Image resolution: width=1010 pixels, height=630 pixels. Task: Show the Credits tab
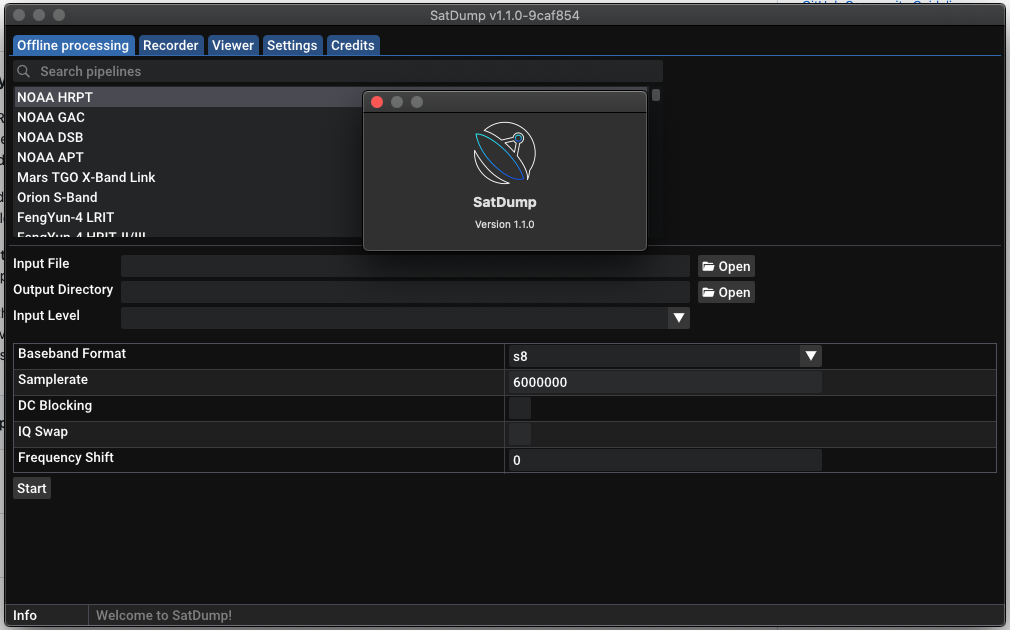(352, 45)
